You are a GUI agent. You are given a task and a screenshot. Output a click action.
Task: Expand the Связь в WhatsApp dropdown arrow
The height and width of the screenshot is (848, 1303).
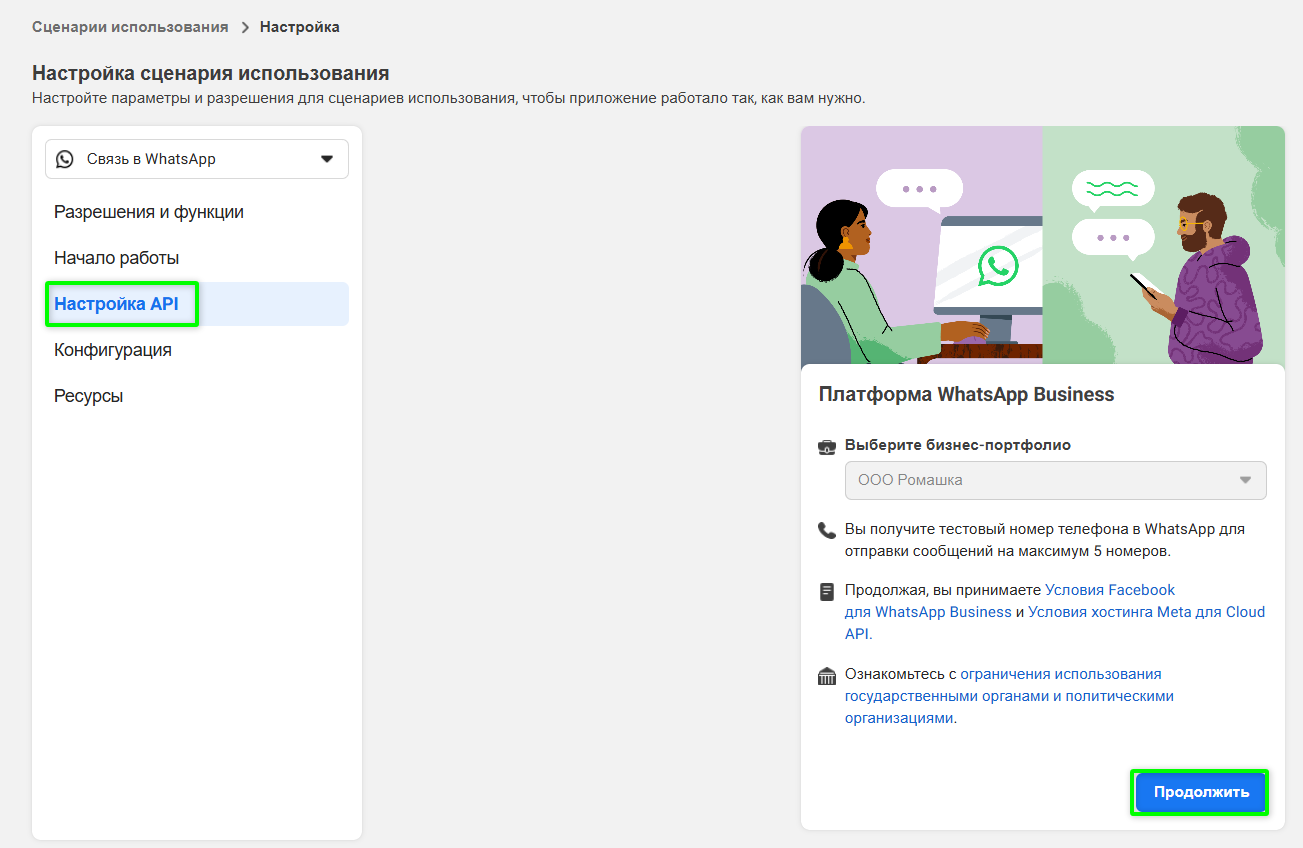326,159
